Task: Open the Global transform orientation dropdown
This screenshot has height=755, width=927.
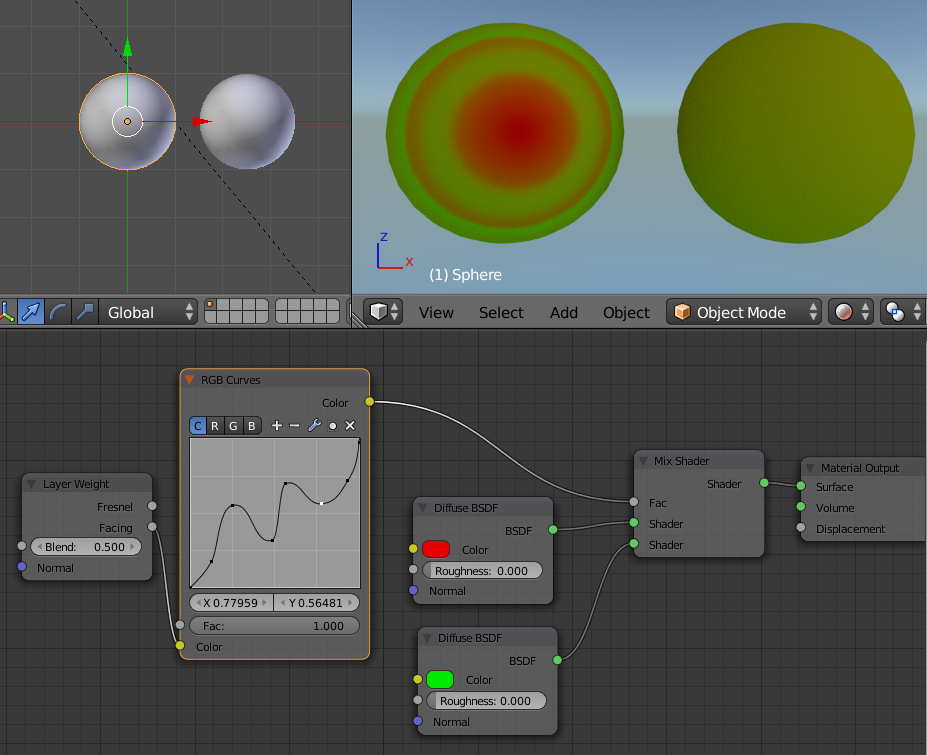Action: click(x=150, y=312)
